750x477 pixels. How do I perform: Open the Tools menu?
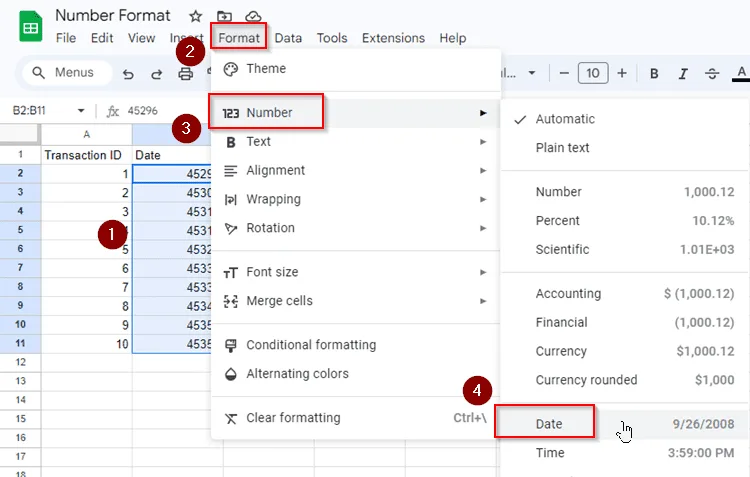[331, 38]
